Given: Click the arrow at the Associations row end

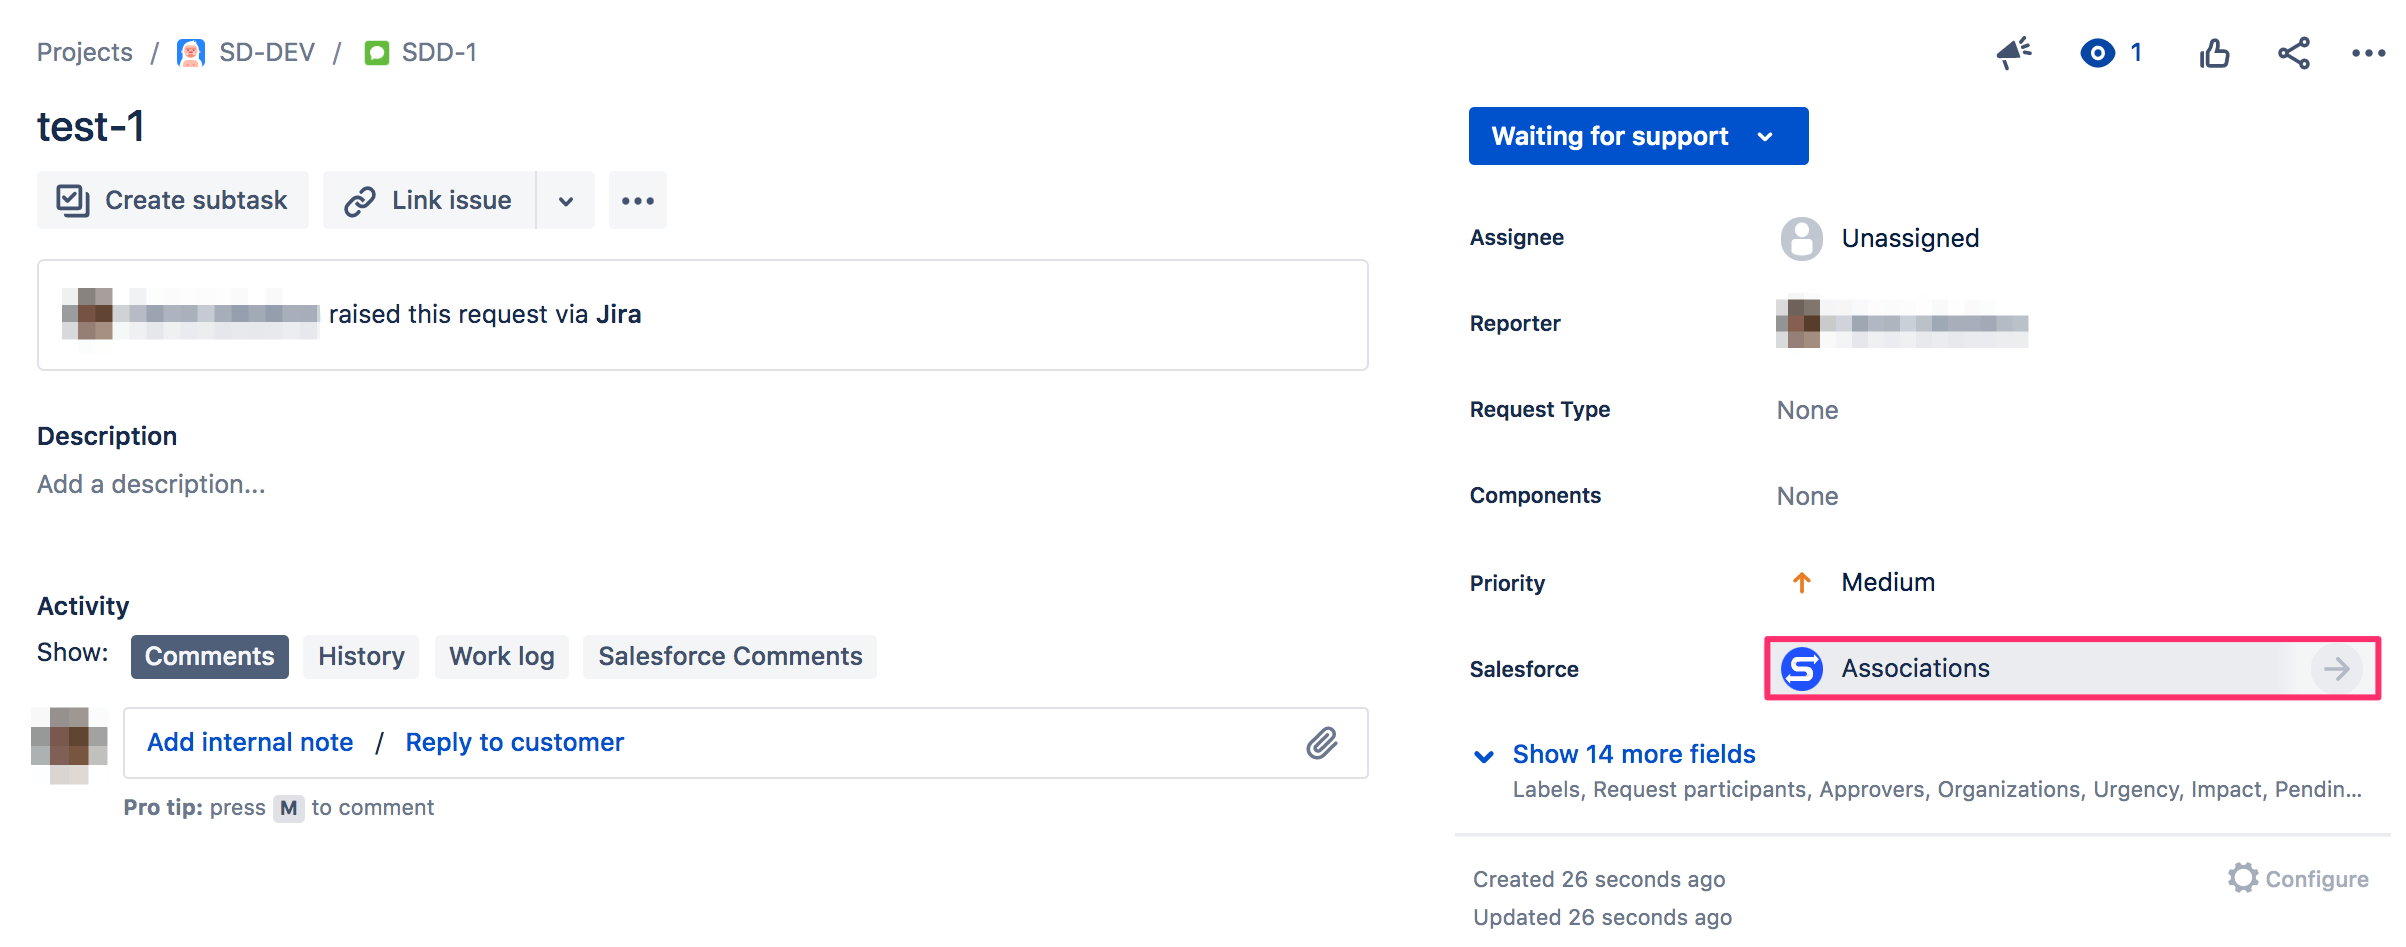Looking at the screenshot, I should tap(2336, 669).
